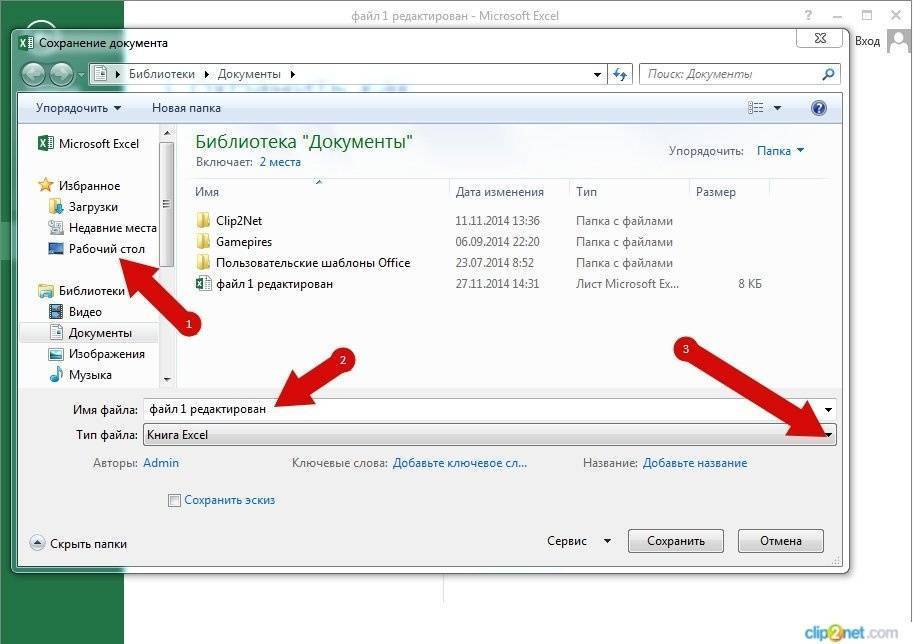
Task: Select Microsoft Excel in the sidebar
Action: point(98,144)
